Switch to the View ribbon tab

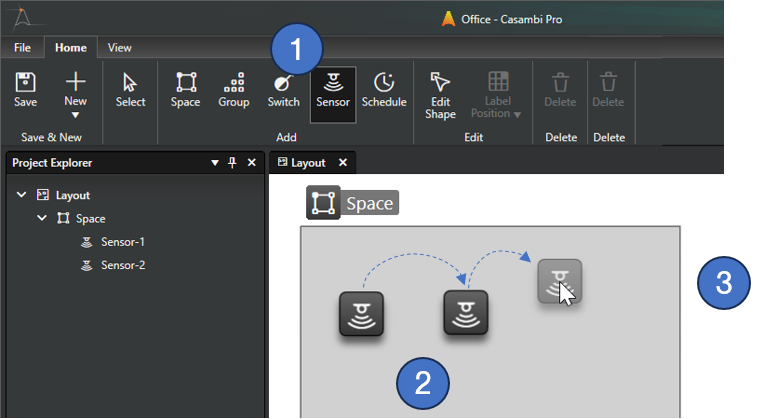click(x=120, y=47)
